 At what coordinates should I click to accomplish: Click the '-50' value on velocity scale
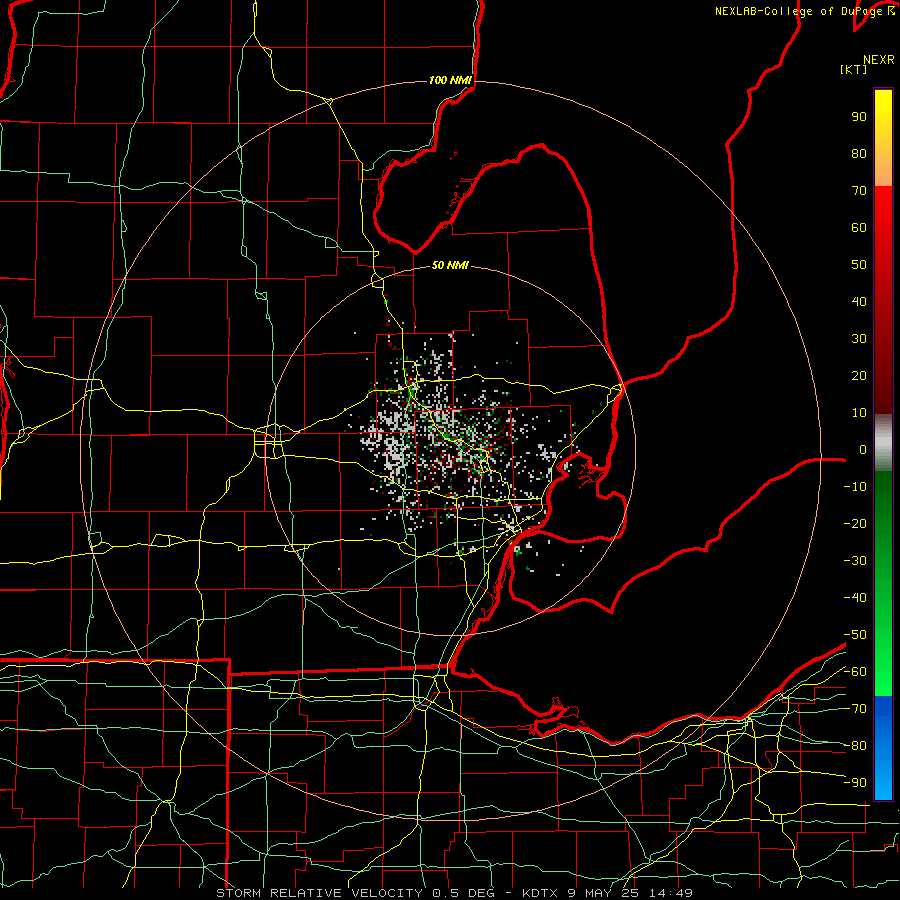click(855, 635)
